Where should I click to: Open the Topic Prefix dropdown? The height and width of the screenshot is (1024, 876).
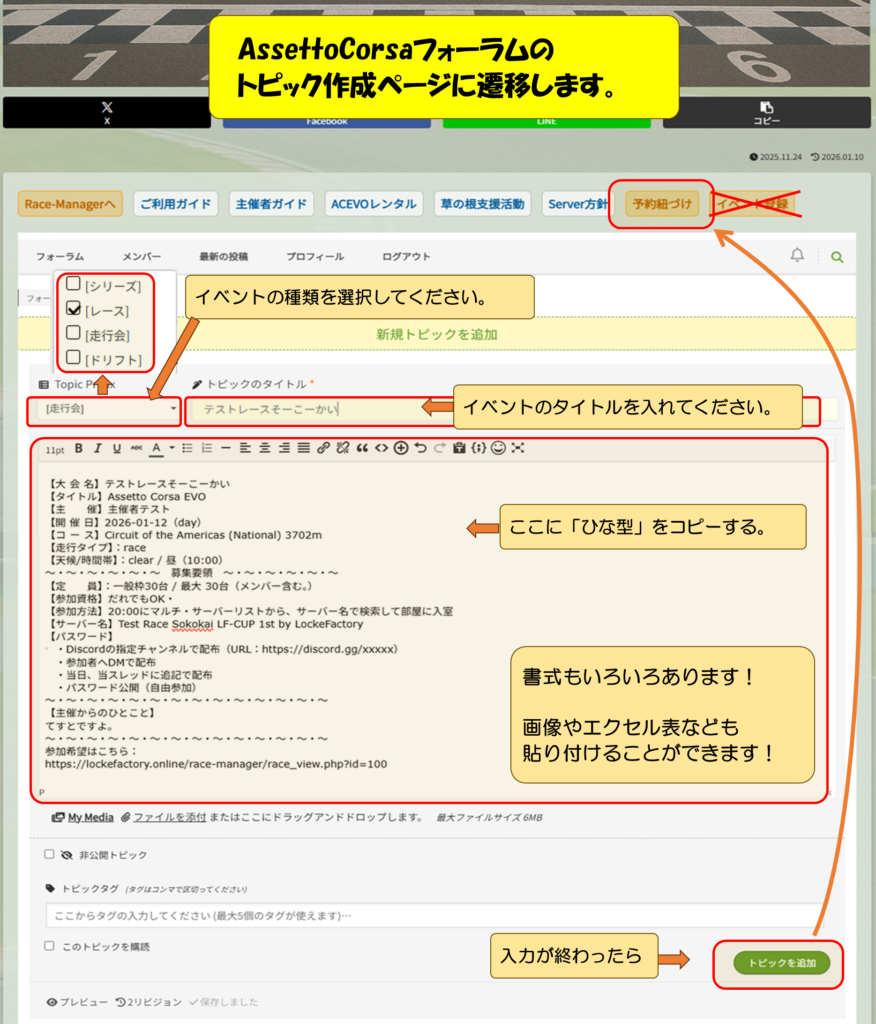105,409
